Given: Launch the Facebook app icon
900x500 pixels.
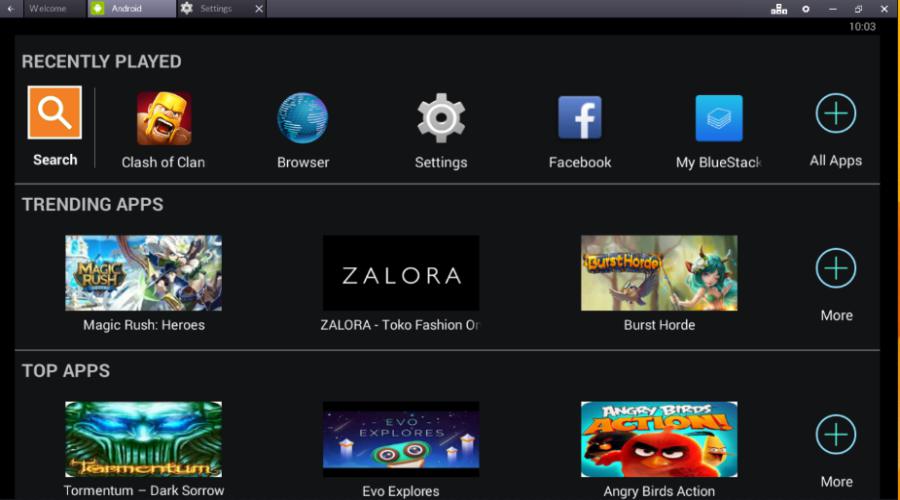Looking at the screenshot, I should (x=580, y=118).
